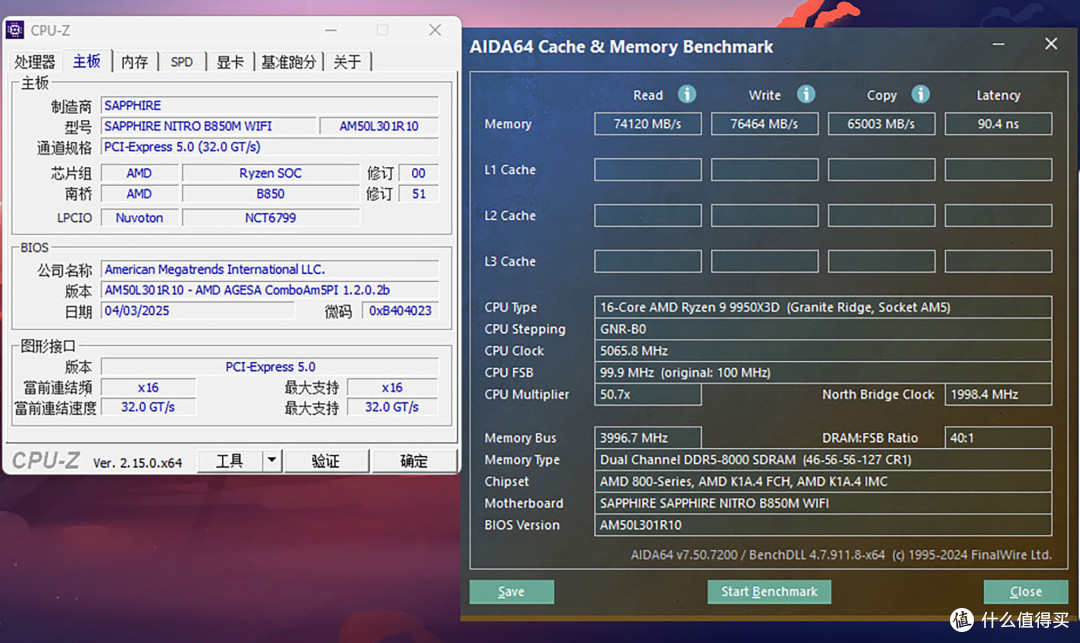
Task: Click the BIOS Version AM50L301R10 field in AIDA64
Action: (x=823, y=525)
